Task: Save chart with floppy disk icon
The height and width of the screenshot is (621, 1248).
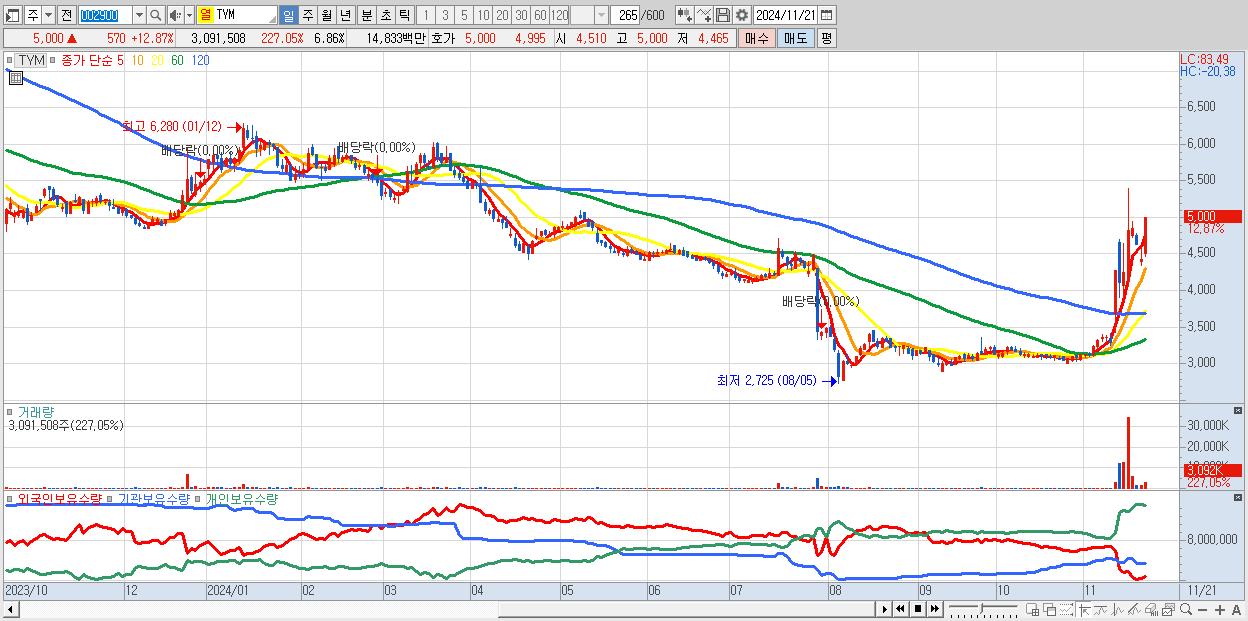Action: [722, 15]
